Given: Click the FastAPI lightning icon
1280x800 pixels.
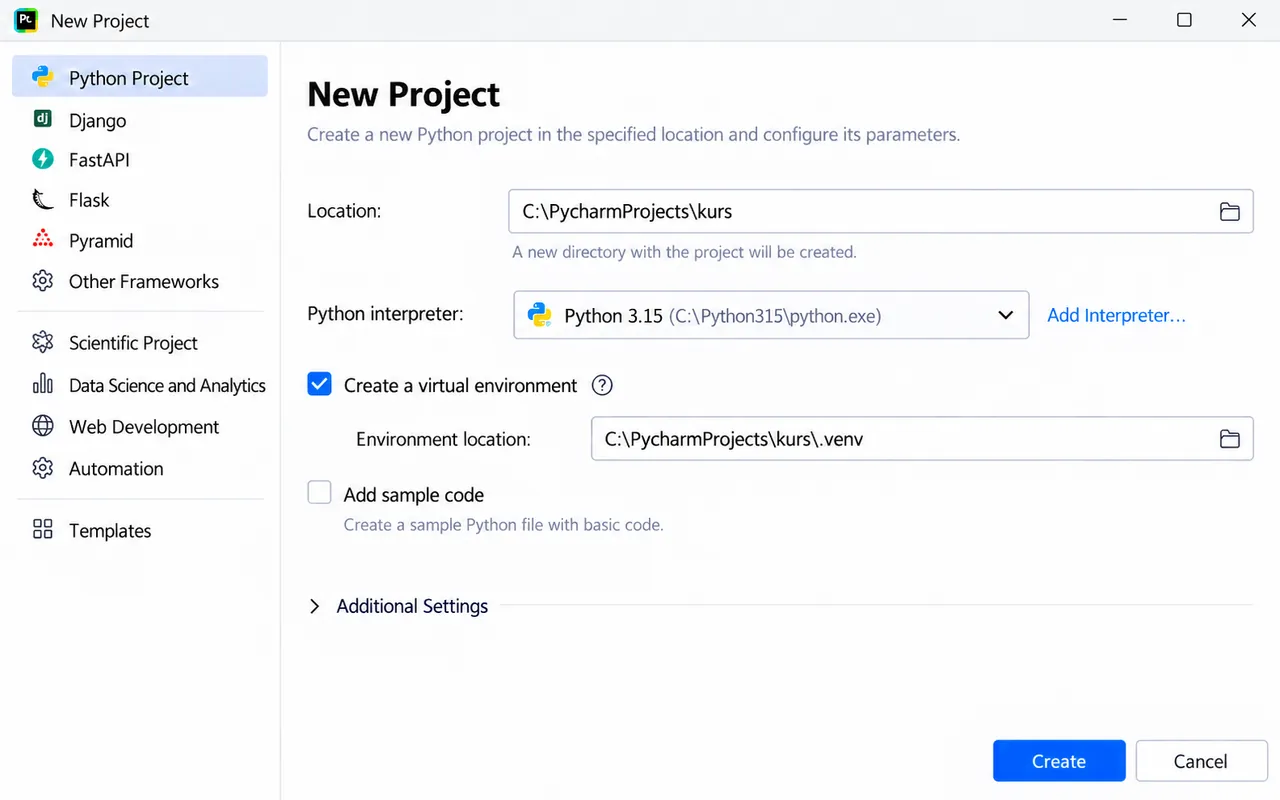Looking at the screenshot, I should pos(42,159).
